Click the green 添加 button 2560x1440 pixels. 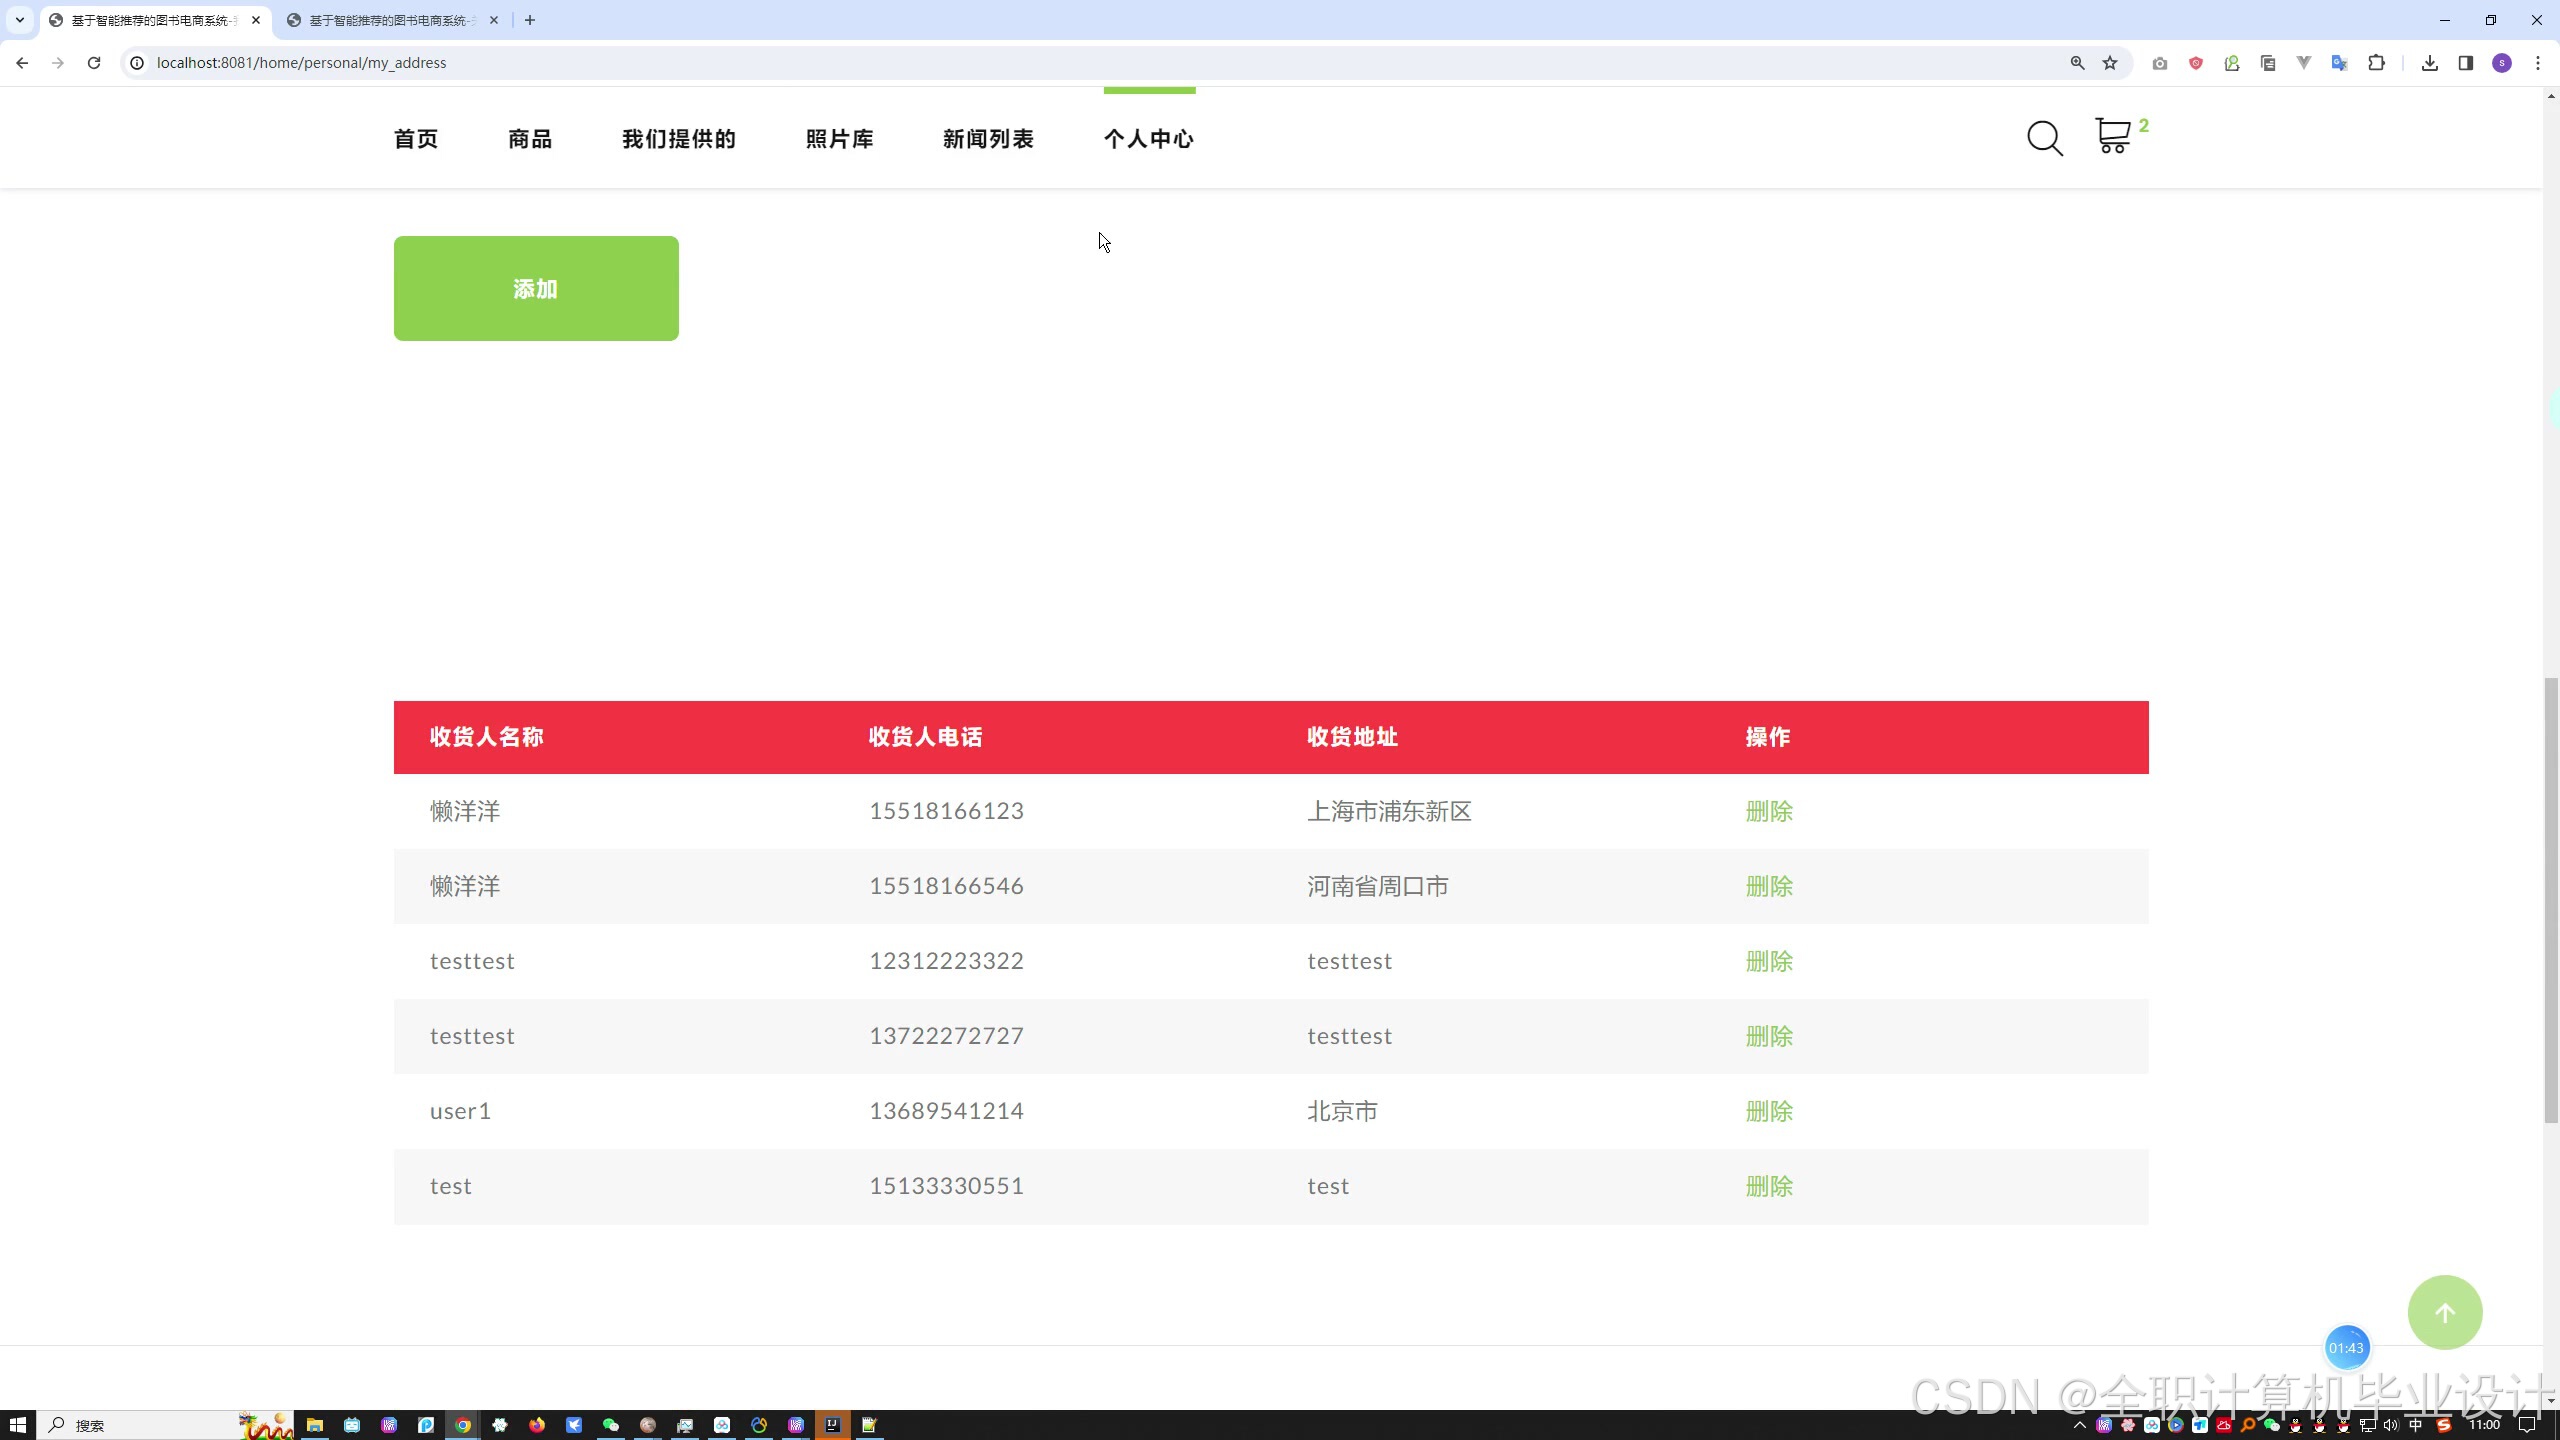click(536, 289)
